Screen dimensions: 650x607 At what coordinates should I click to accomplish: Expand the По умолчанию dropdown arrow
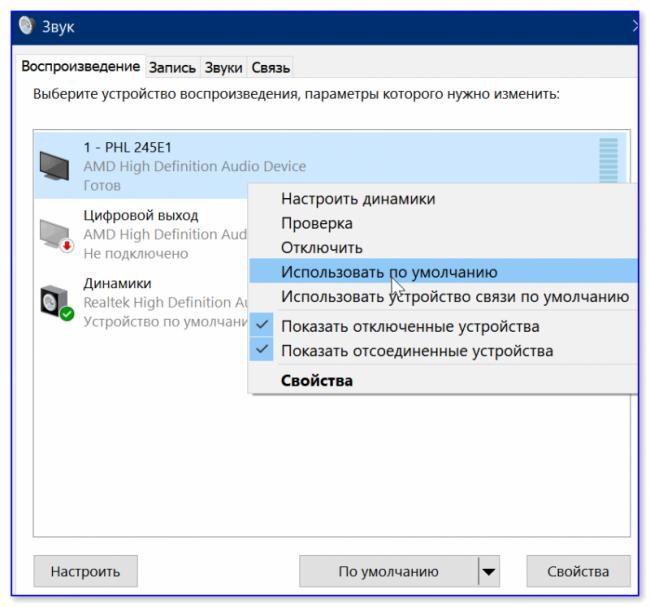(489, 571)
